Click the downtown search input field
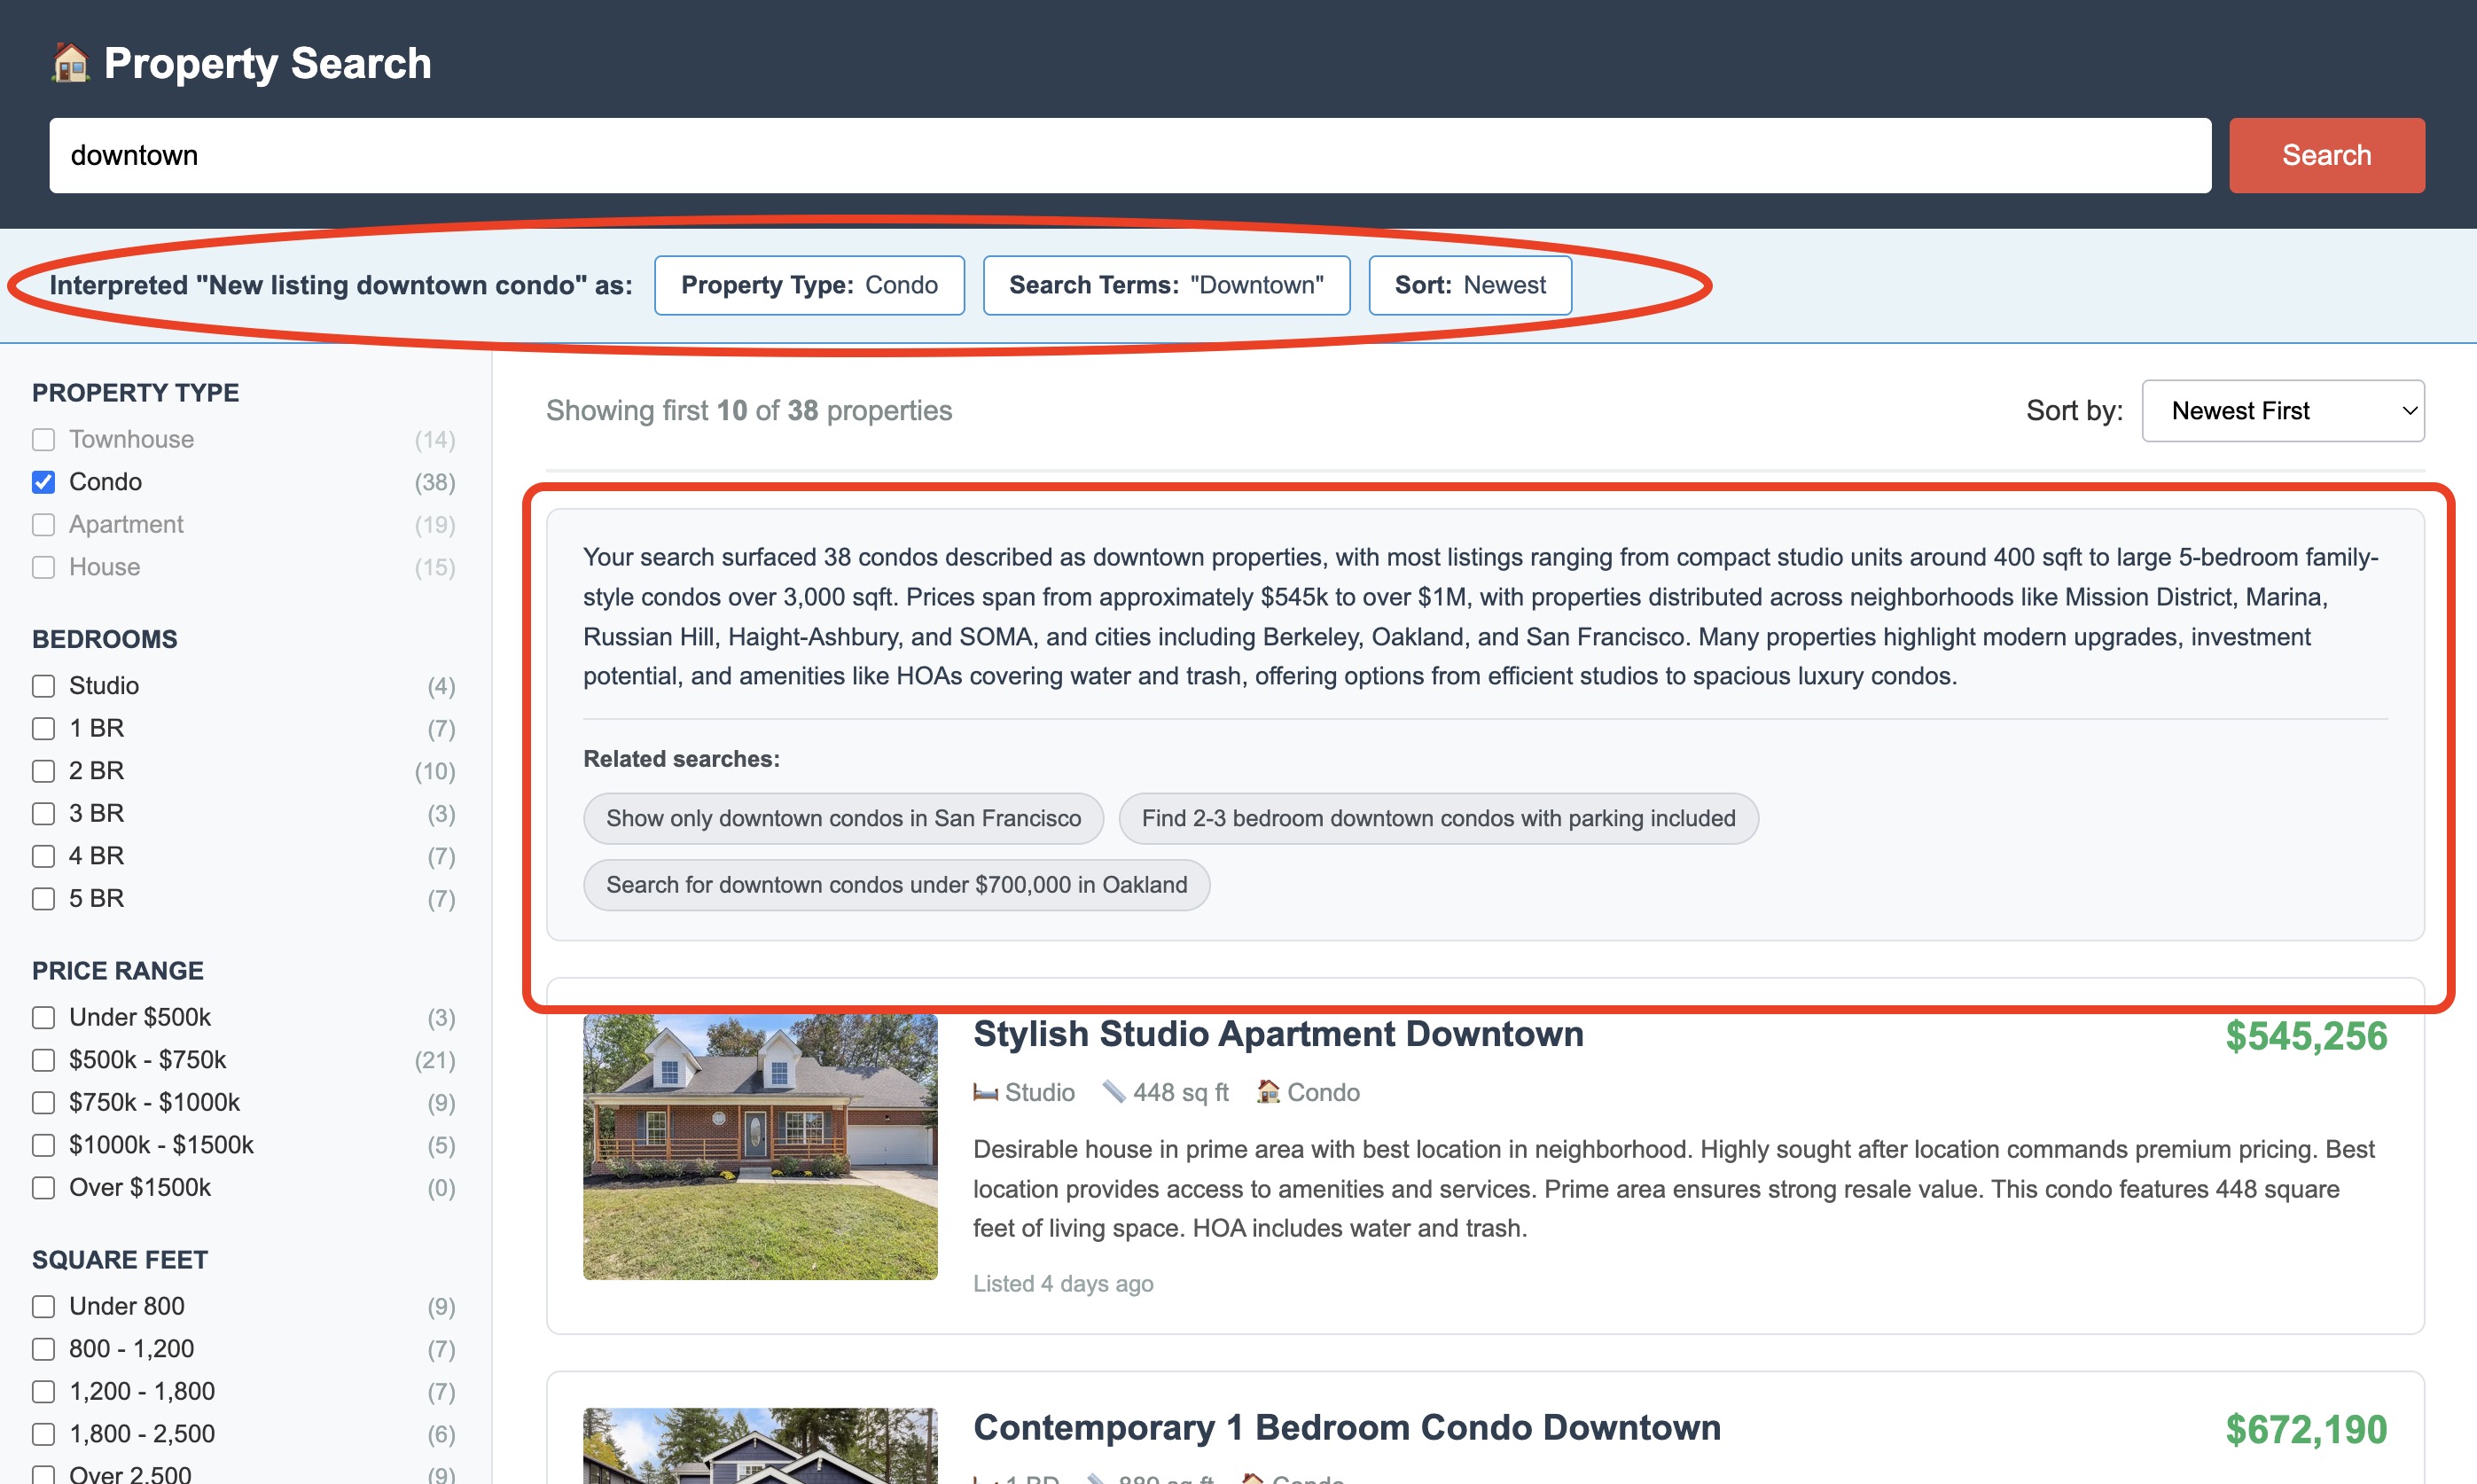Viewport: 2477px width, 1484px height. pos(1129,156)
